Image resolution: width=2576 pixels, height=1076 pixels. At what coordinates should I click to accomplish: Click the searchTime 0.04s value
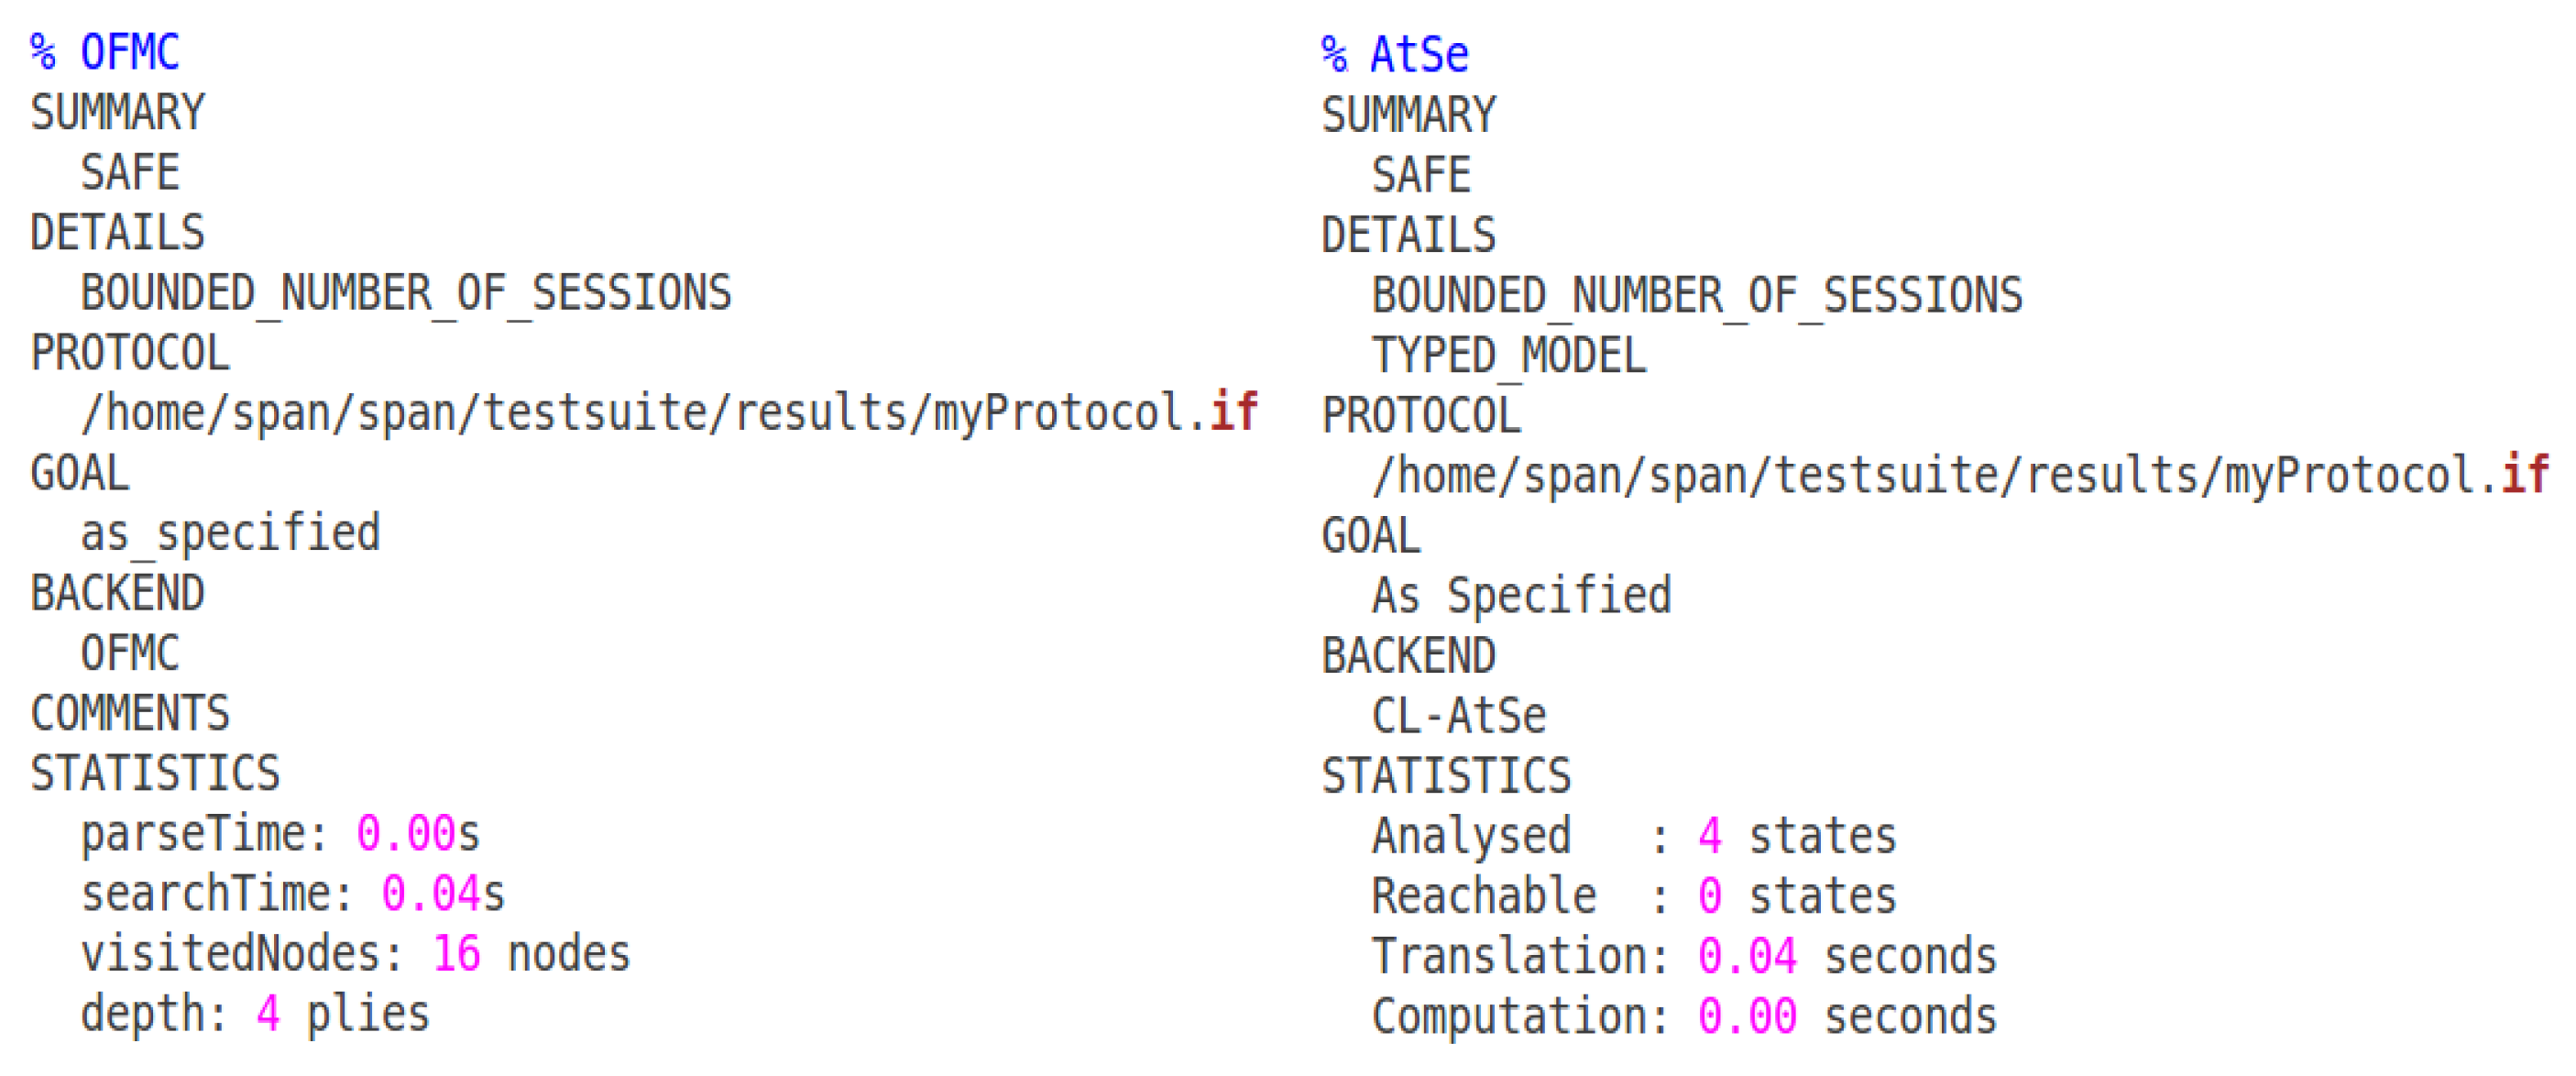coord(442,893)
